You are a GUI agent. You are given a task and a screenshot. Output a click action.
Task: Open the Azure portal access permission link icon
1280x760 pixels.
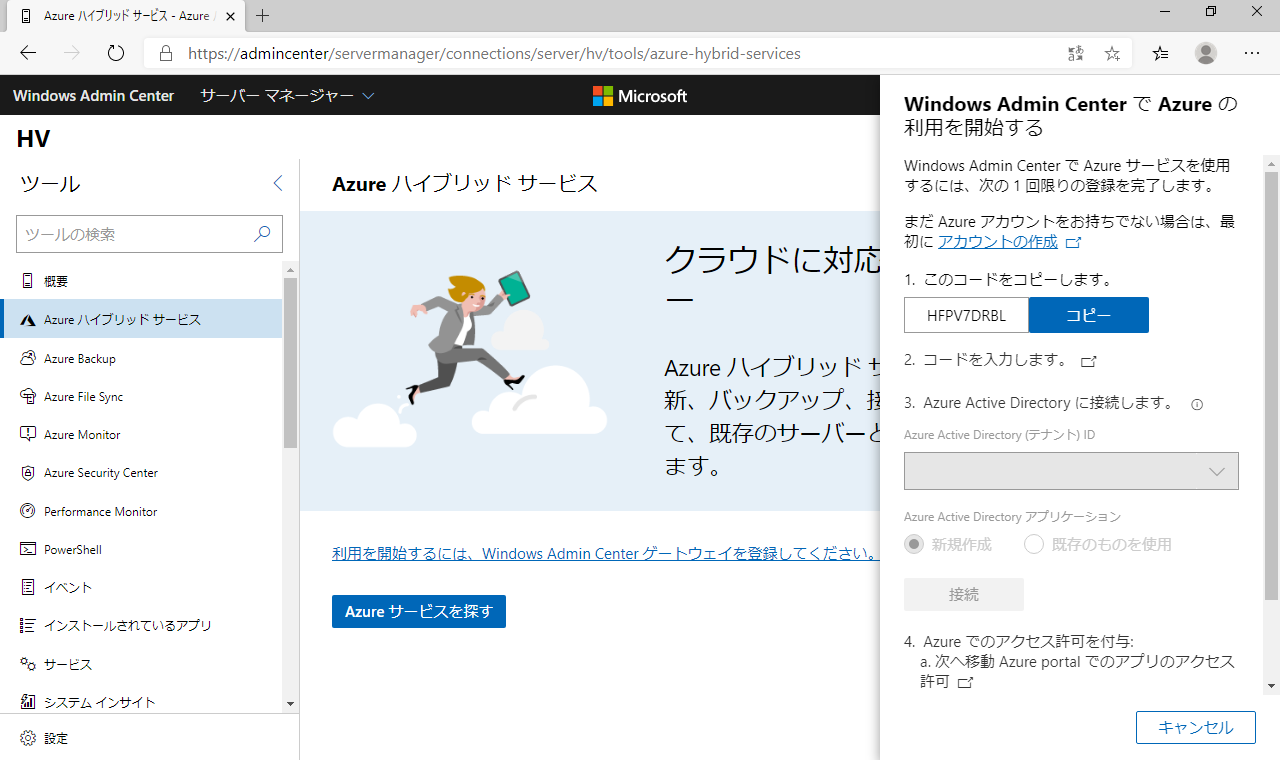coord(965,683)
